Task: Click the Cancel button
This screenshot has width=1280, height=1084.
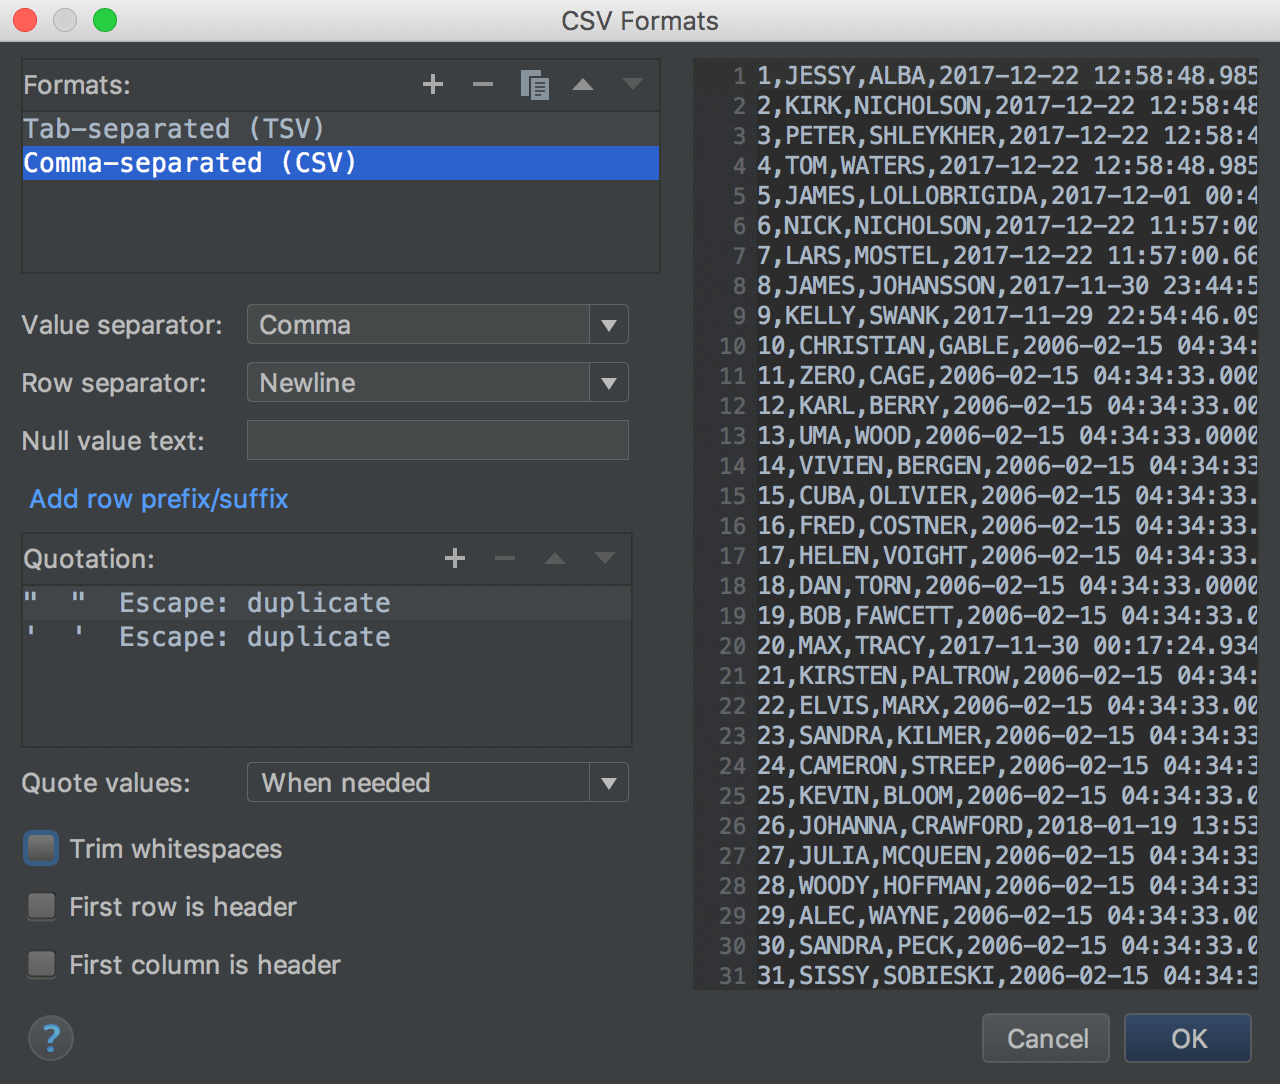Action: [1047, 1039]
